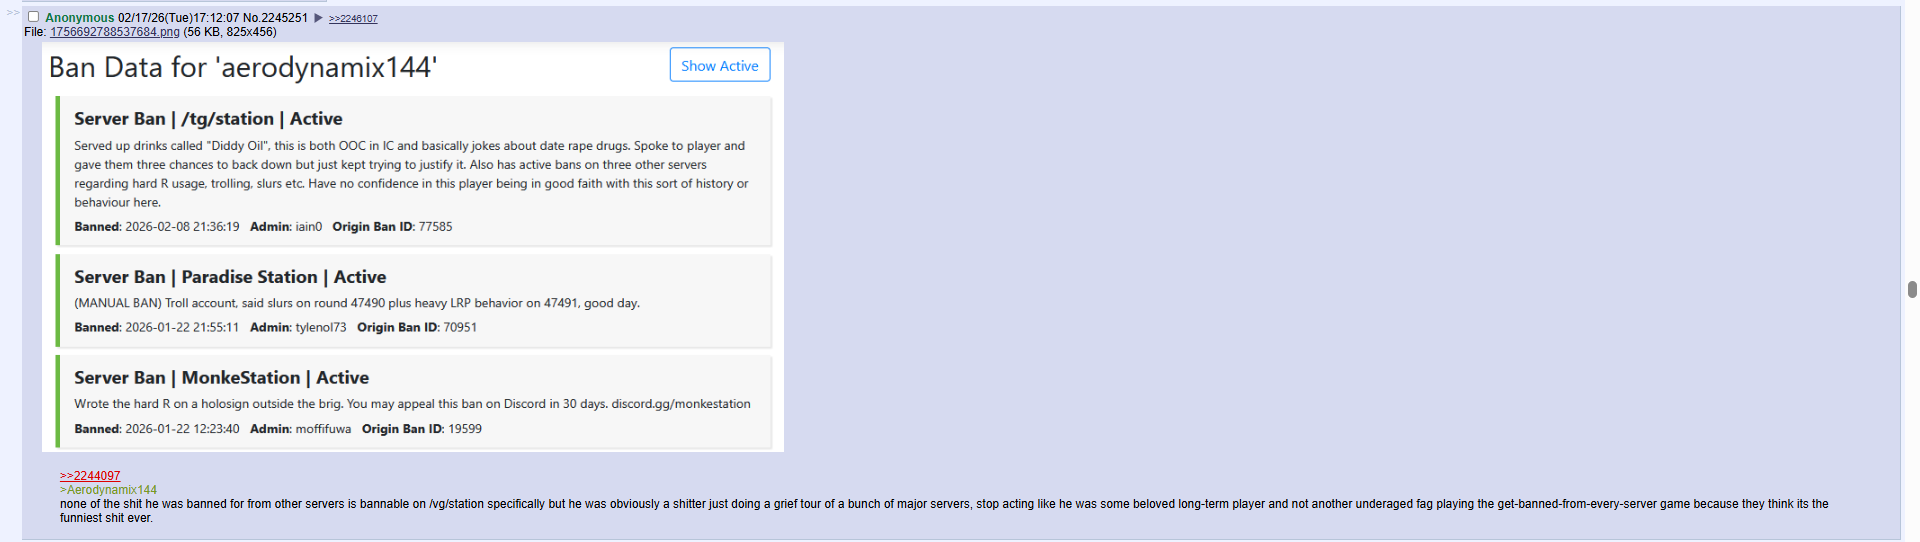This screenshot has width=1920, height=542.
Task: Click the 'Server Ban | /tg/station | Active' heading
Action: (208, 119)
